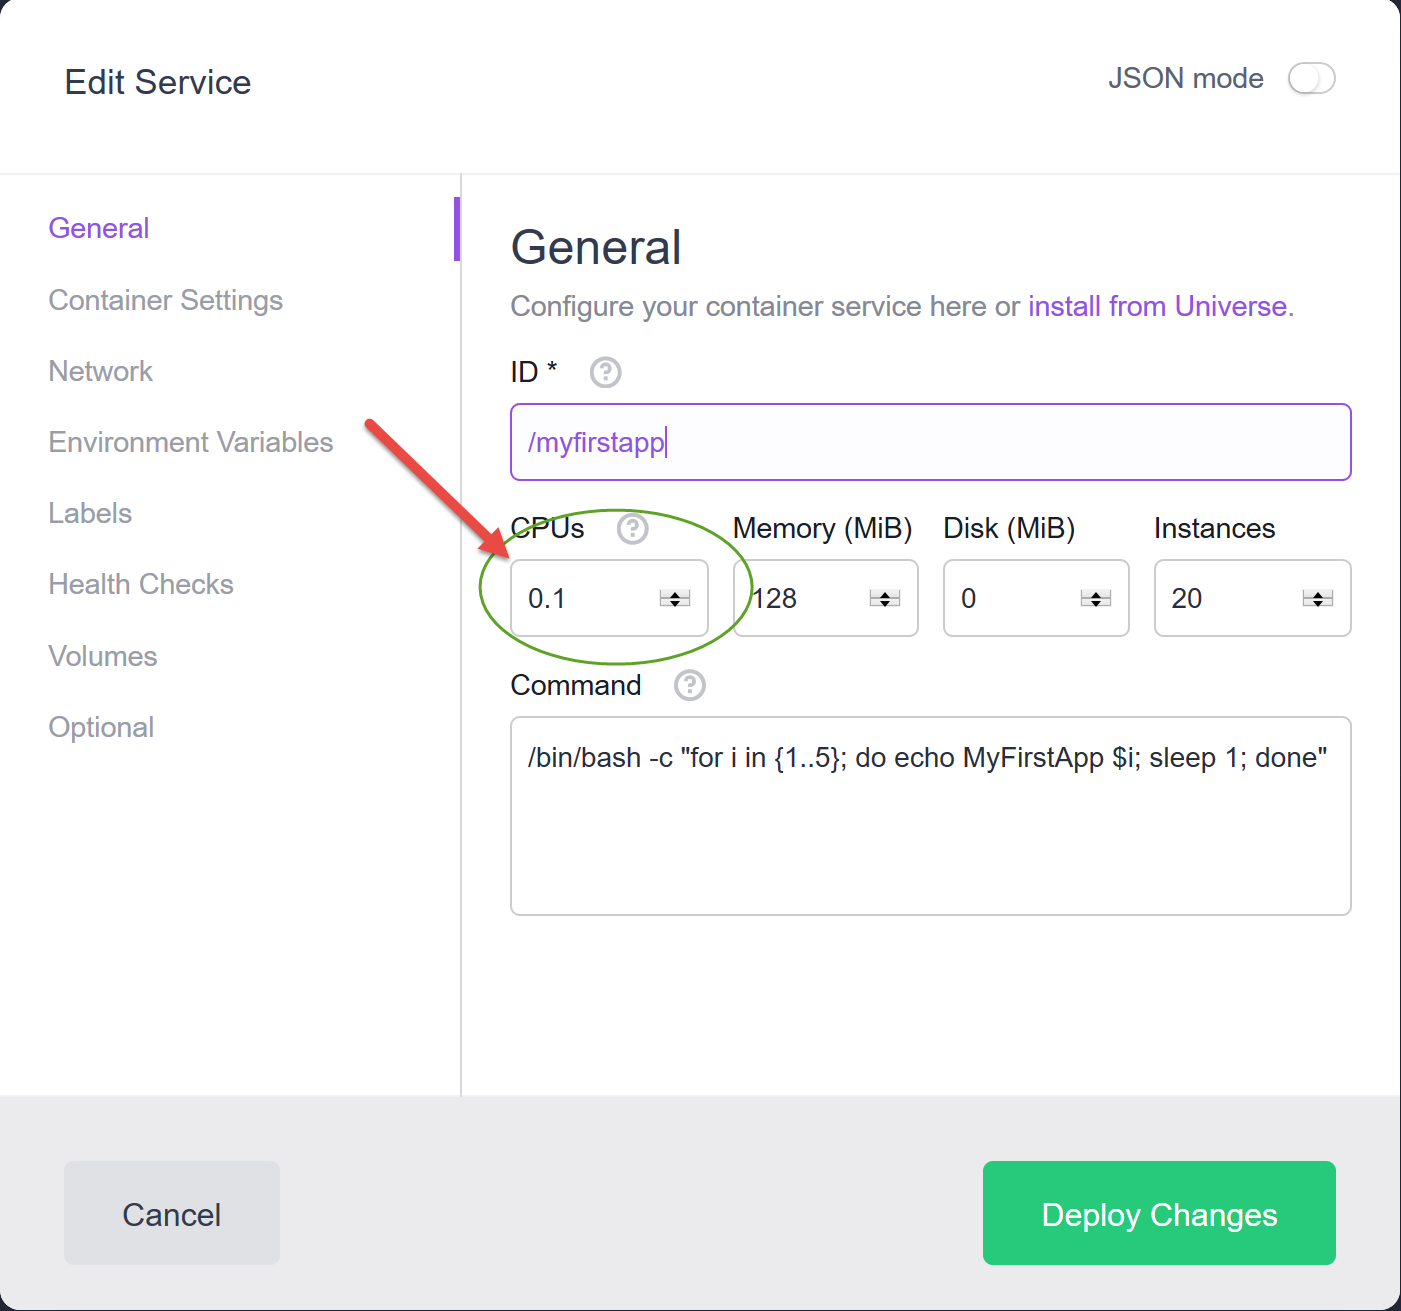
Task: Click the install from Universe link
Action: point(1157,306)
